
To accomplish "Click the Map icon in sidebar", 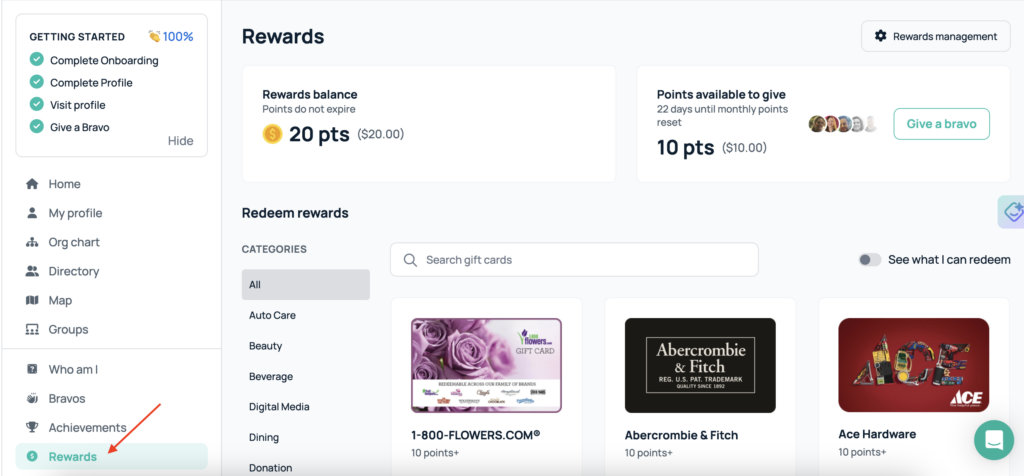I will (x=32, y=300).
